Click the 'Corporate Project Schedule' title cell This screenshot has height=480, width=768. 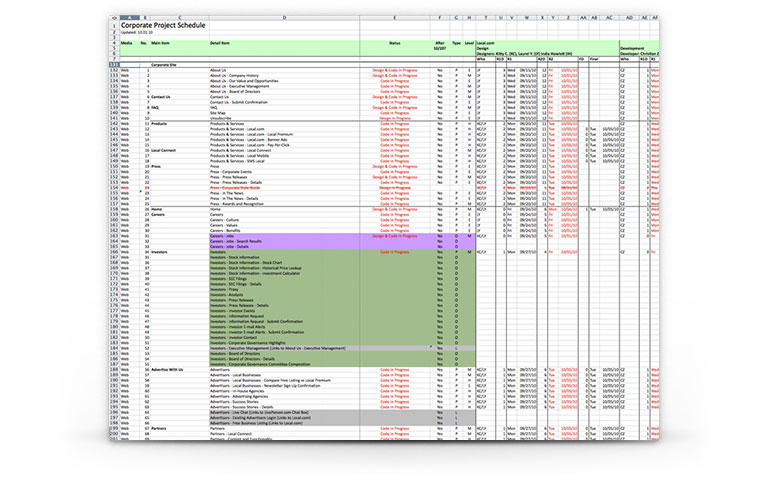pos(163,25)
